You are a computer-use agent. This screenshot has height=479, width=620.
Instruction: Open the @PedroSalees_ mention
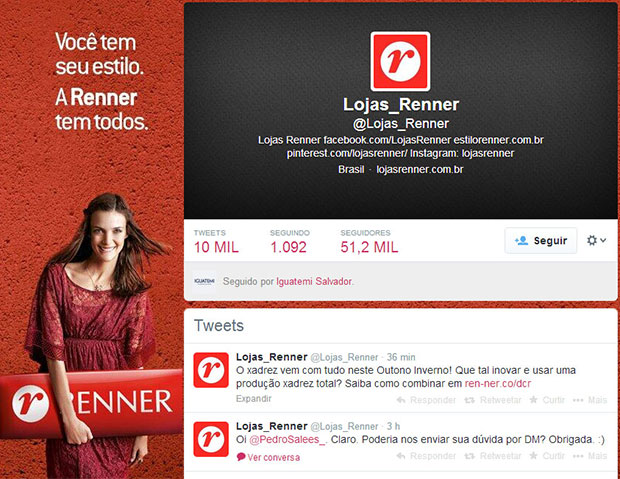(x=287, y=439)
